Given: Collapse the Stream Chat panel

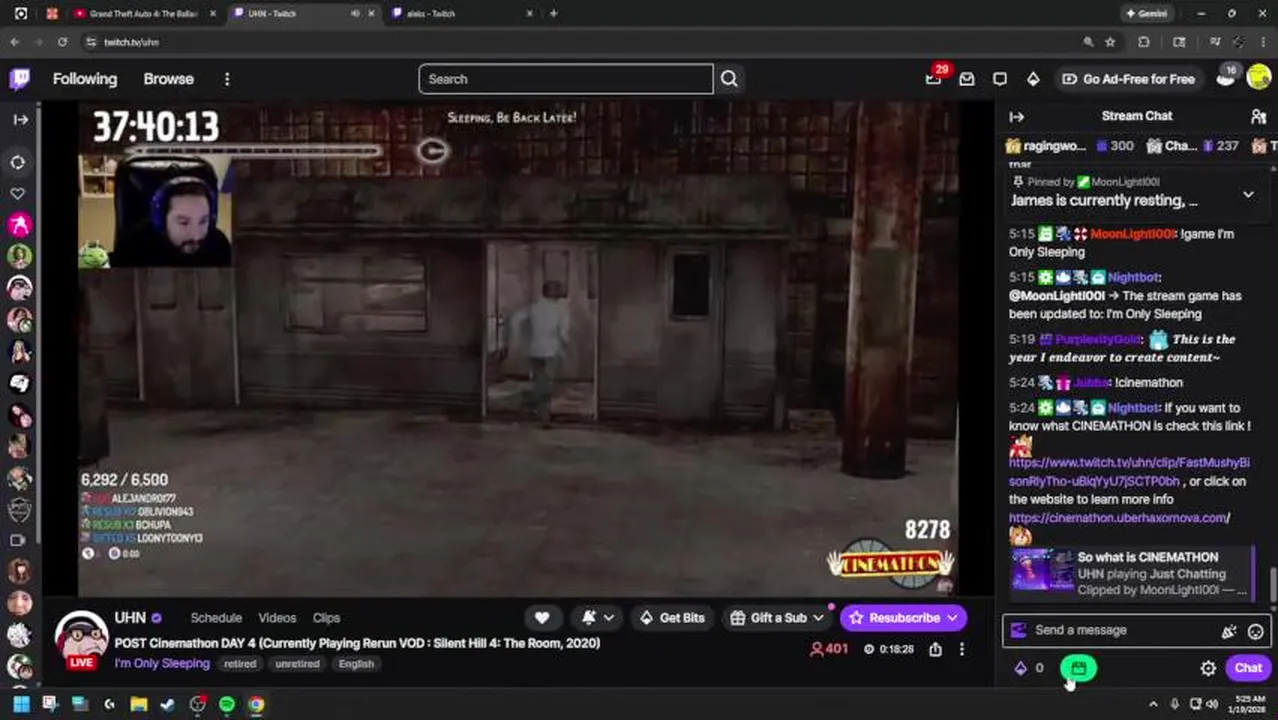Looking at the screenshot, I should [x=1017, y=116].
